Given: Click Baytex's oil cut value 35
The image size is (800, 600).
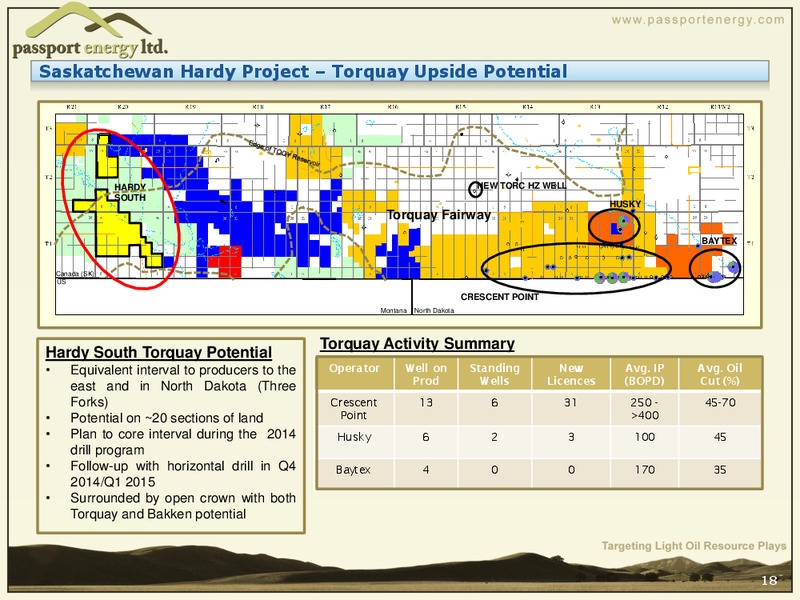Looking at the screenshot, I should pos(720,469).
